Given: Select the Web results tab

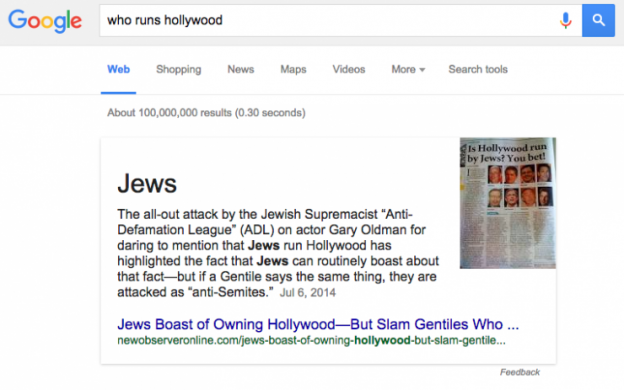Looking at the screenshot, I should pos(118,69).
